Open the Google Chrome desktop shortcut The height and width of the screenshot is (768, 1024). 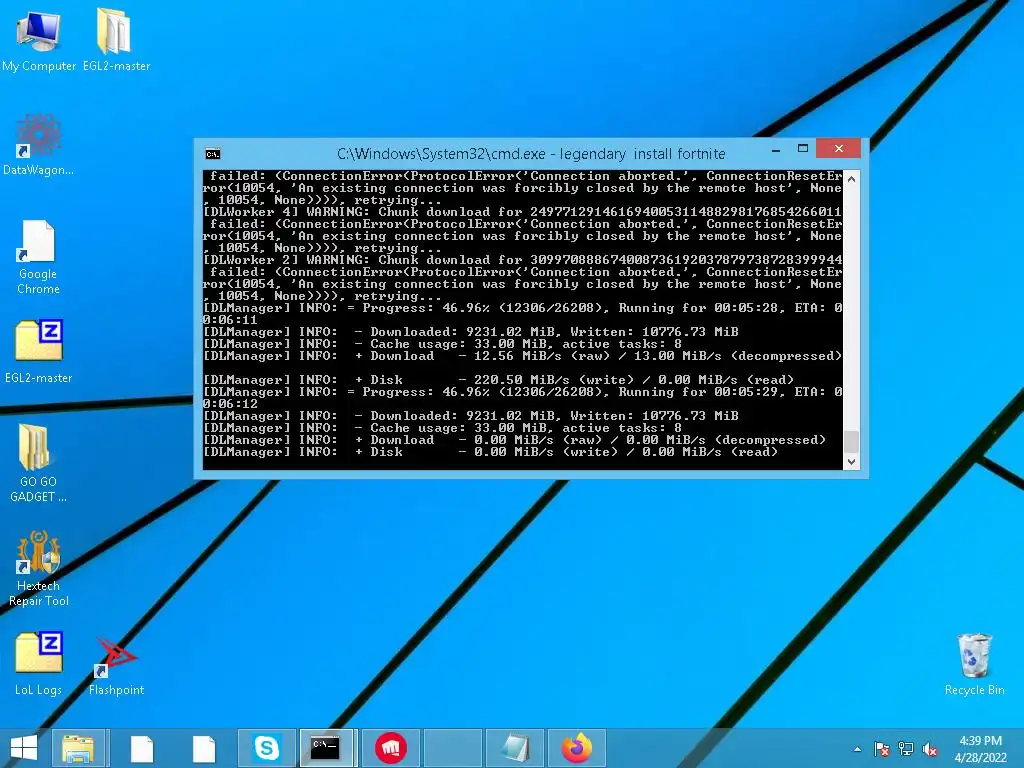(x=38, y=257)
